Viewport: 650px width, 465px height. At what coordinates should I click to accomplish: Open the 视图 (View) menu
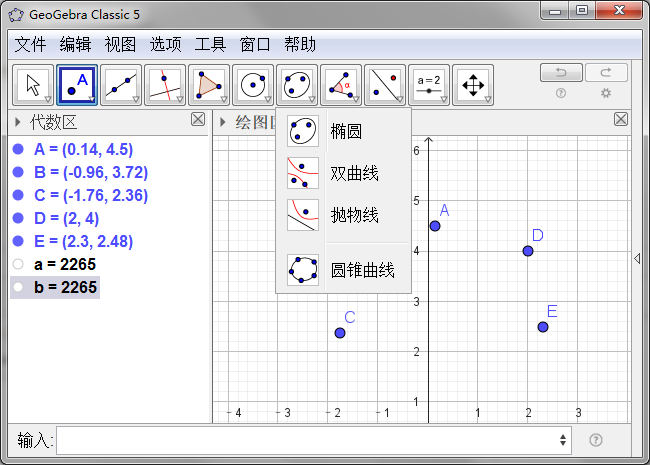tap(120, 44)
